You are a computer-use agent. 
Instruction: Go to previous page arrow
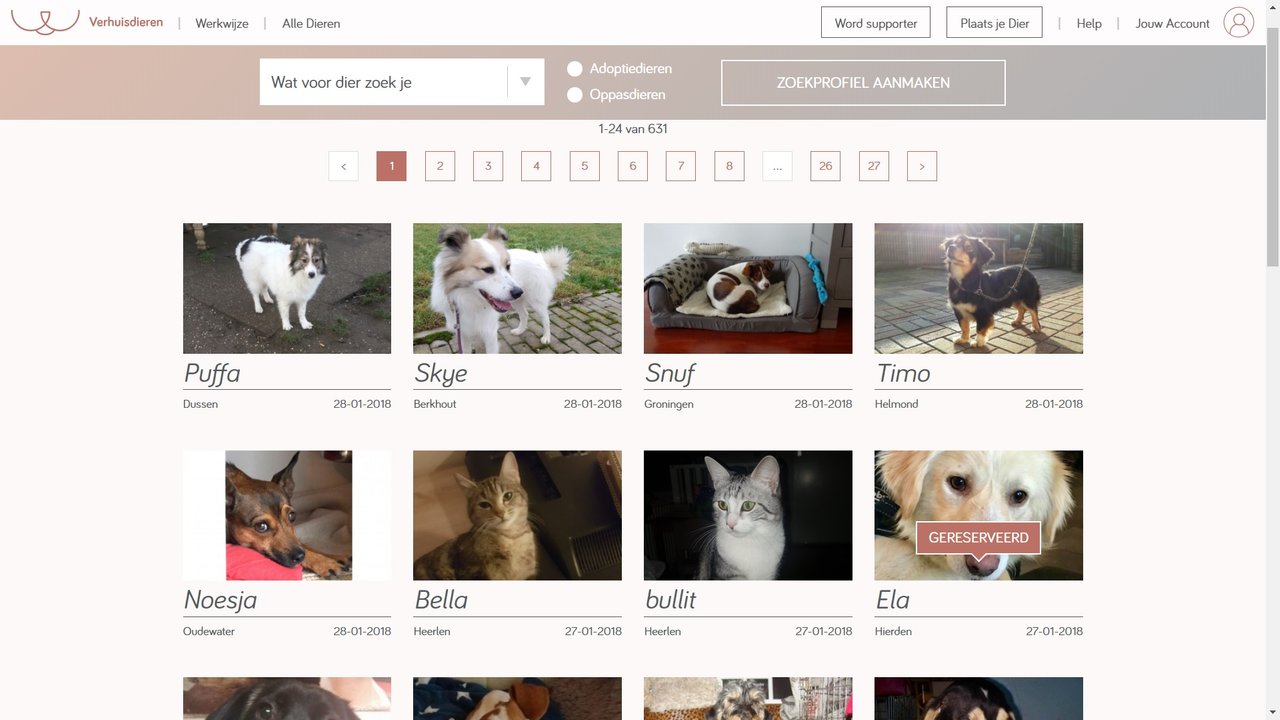click(343, 166)
